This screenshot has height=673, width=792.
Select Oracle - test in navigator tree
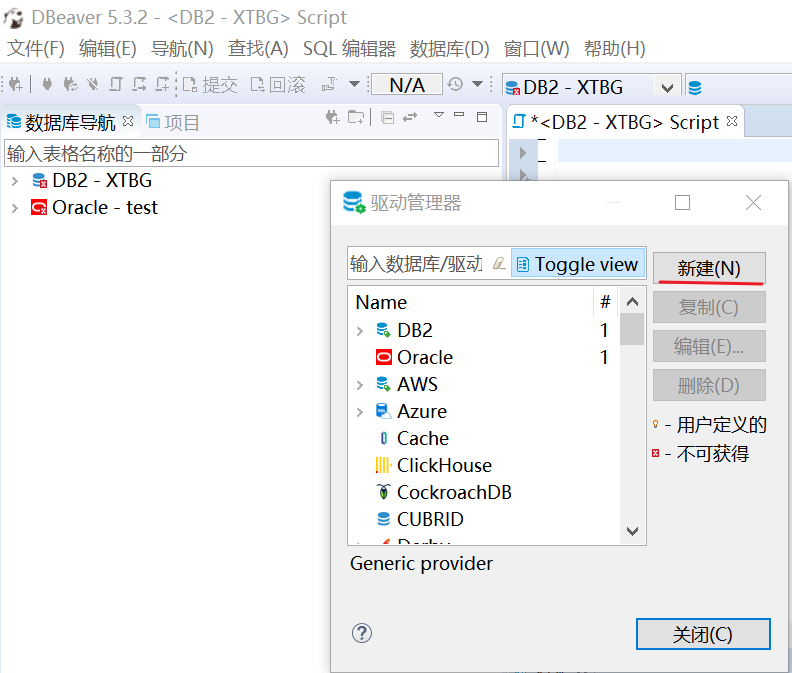click(x=105, y=208)
